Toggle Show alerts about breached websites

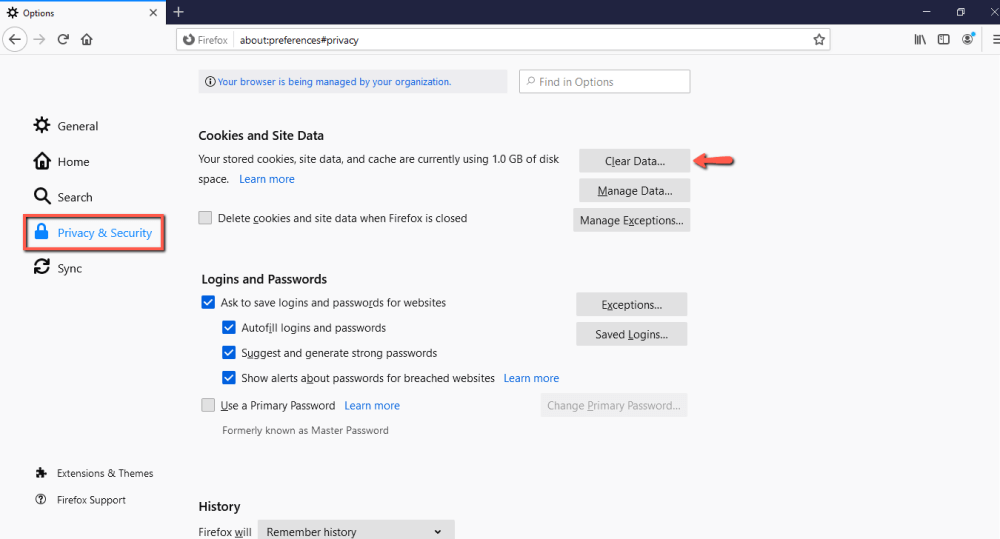coord(228,378)
